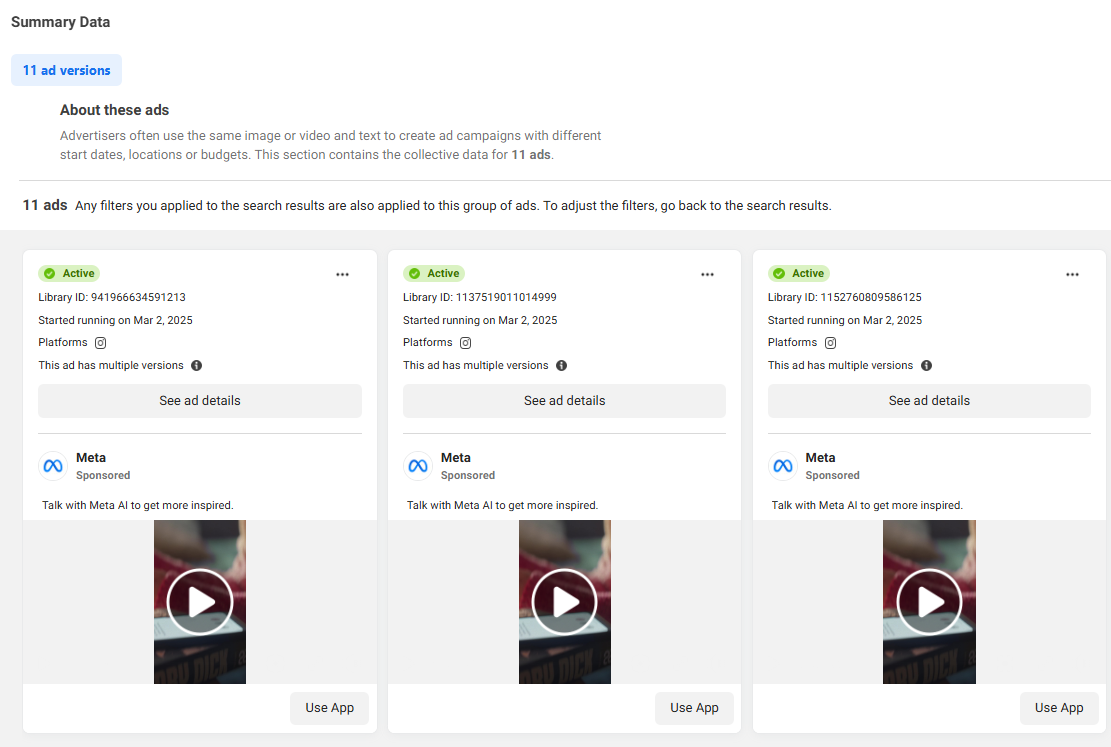Click Talk with Meta AI text on ad 1152760809586125
This screenshot has height=747, width=1111.
[867, 505]
